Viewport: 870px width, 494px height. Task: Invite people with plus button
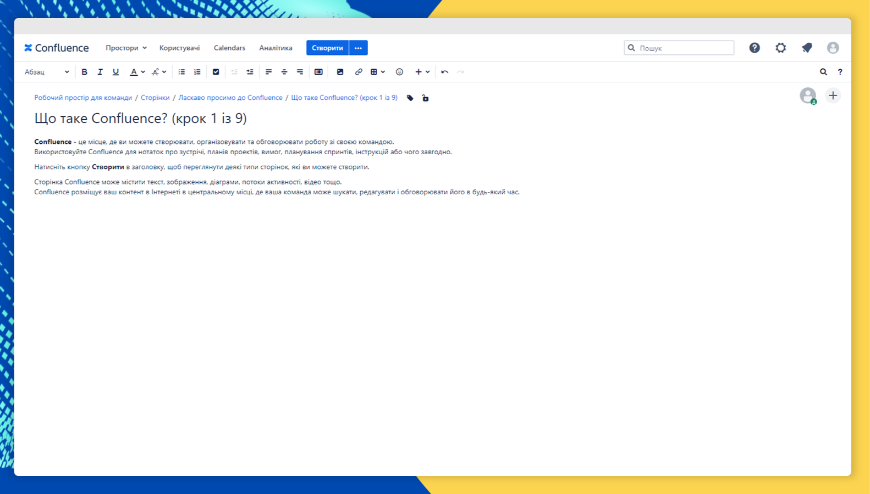coord(833,95)
